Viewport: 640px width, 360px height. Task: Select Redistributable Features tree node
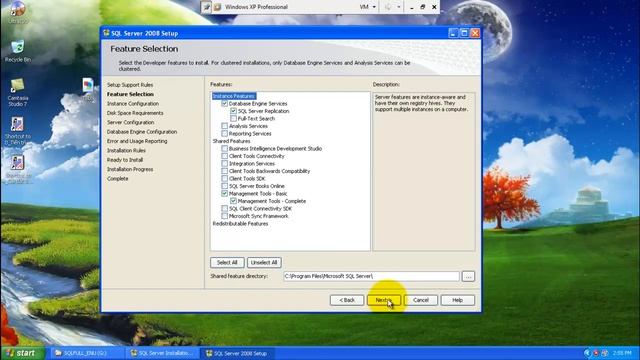(240, 224)
